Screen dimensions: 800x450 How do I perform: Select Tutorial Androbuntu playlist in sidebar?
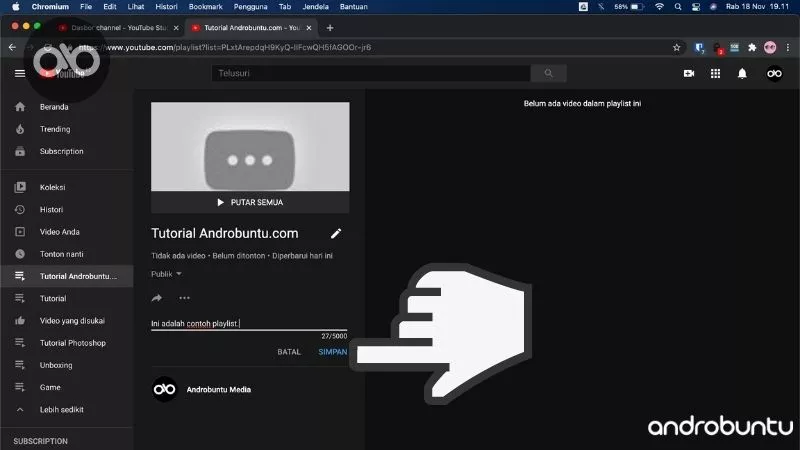coord(67,276)
